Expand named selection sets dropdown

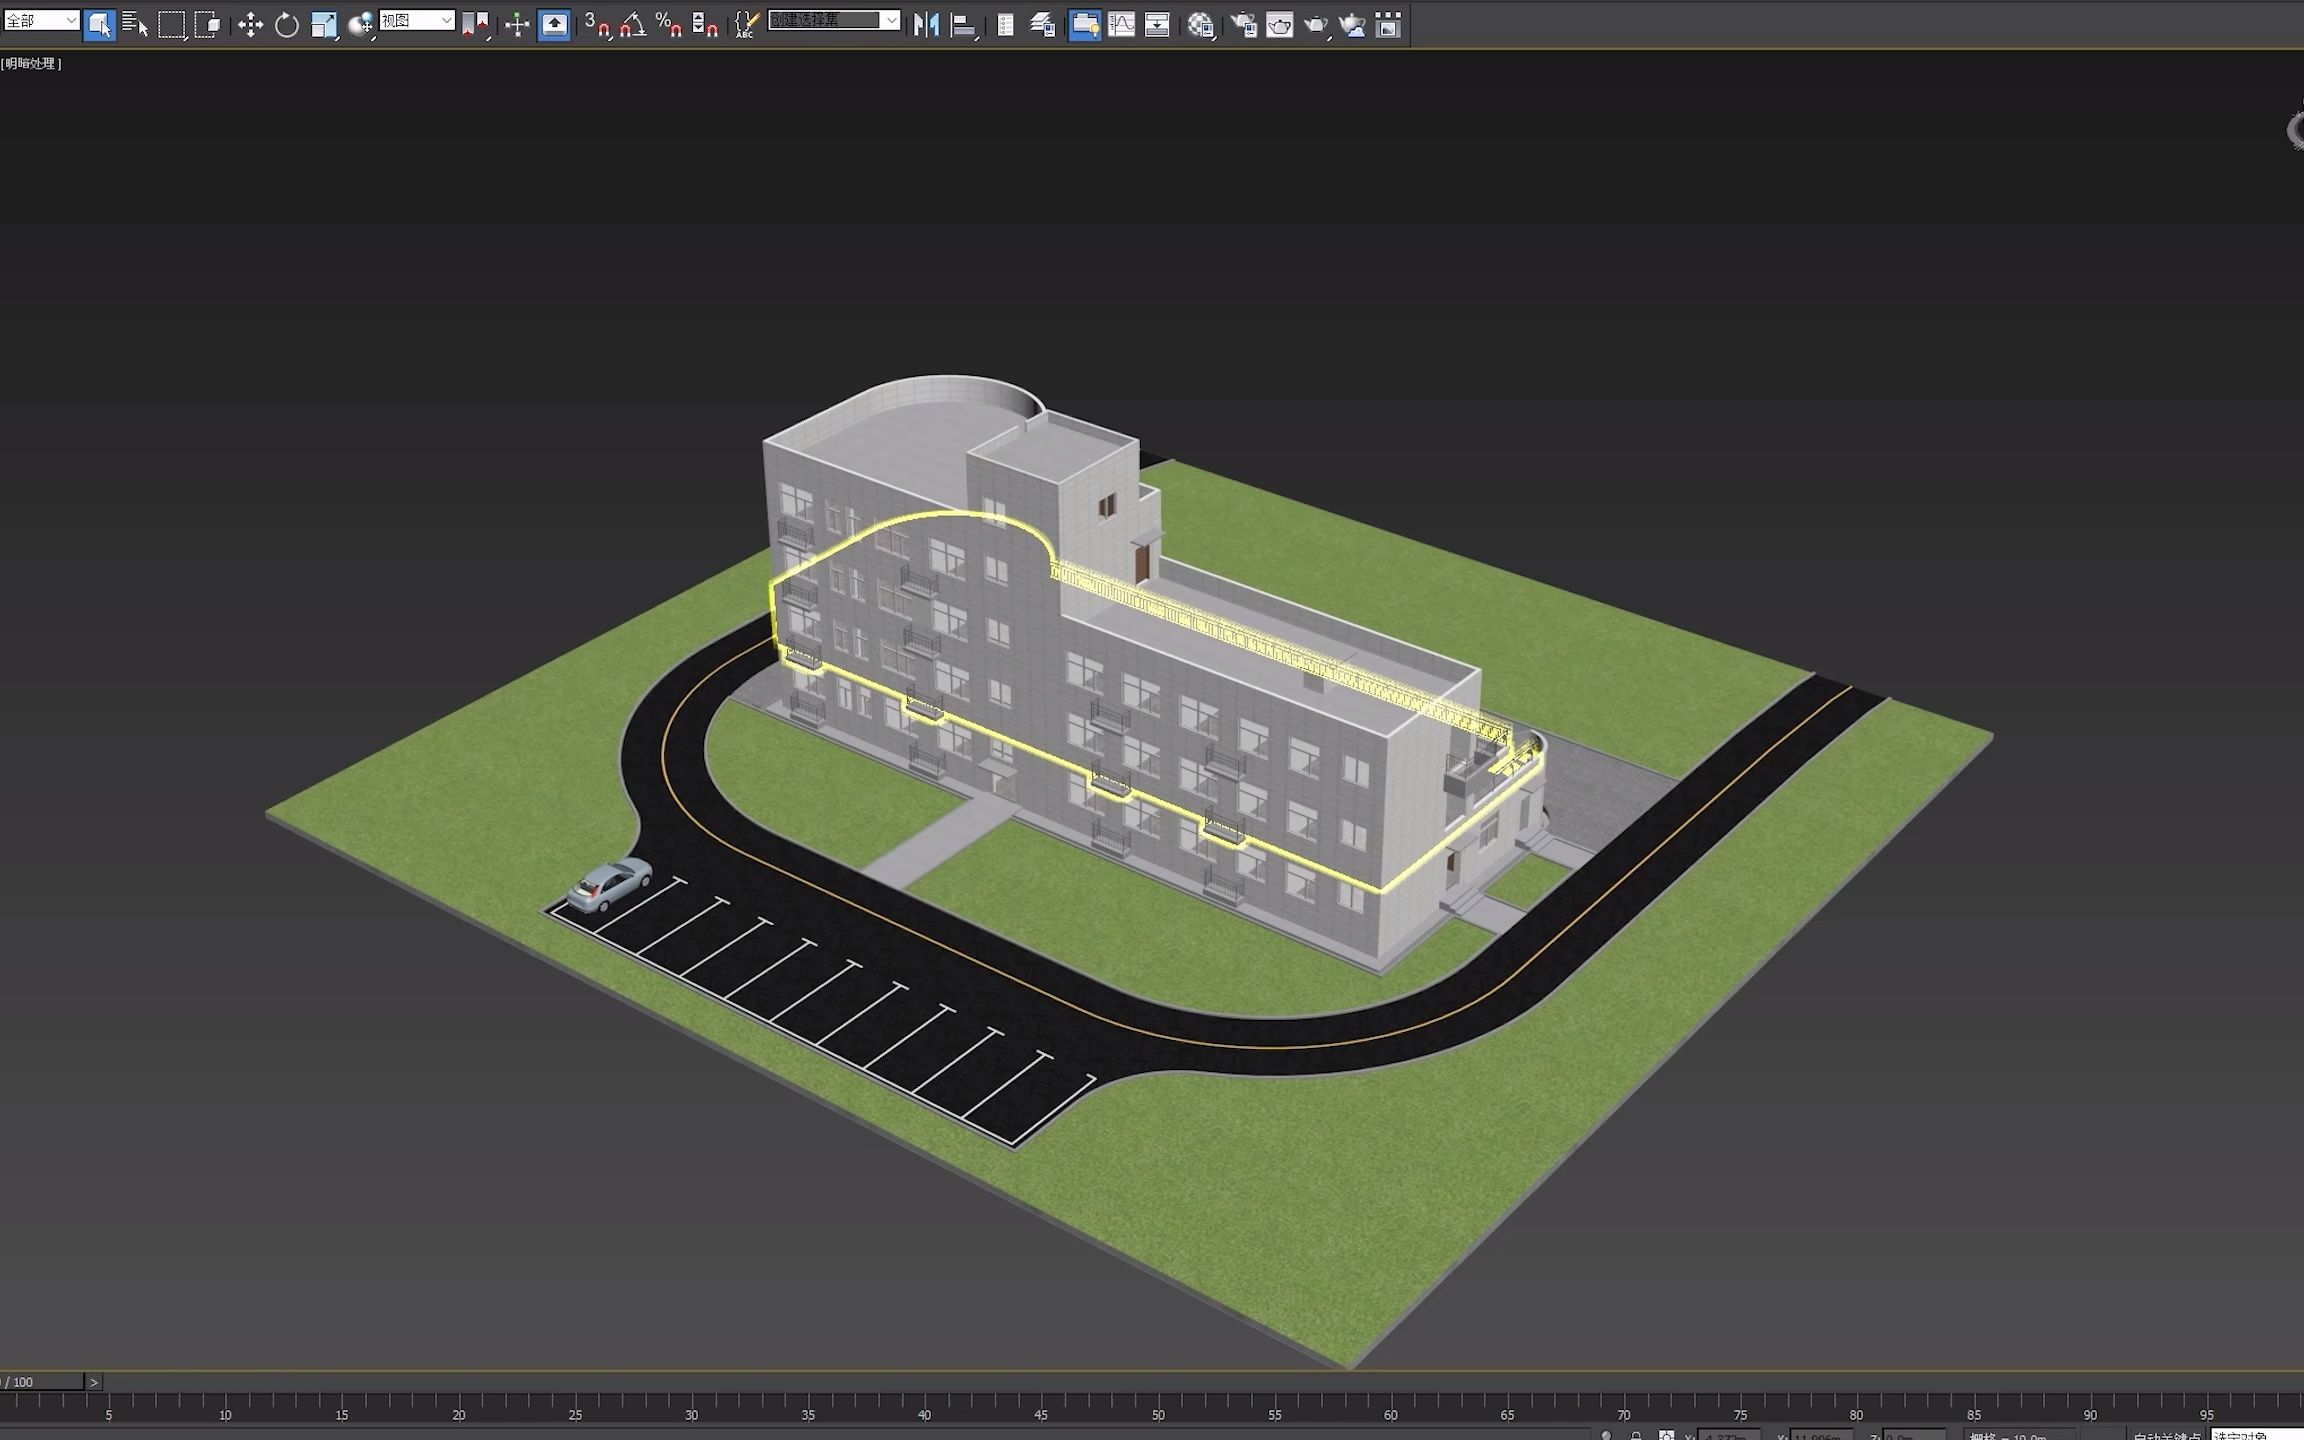[x=891, y=20]
